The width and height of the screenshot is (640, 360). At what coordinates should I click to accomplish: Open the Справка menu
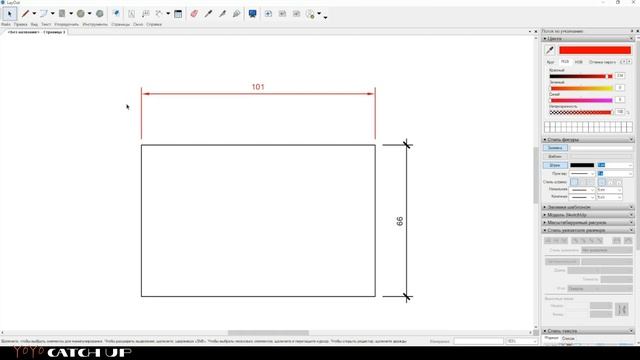click(154, 24)
